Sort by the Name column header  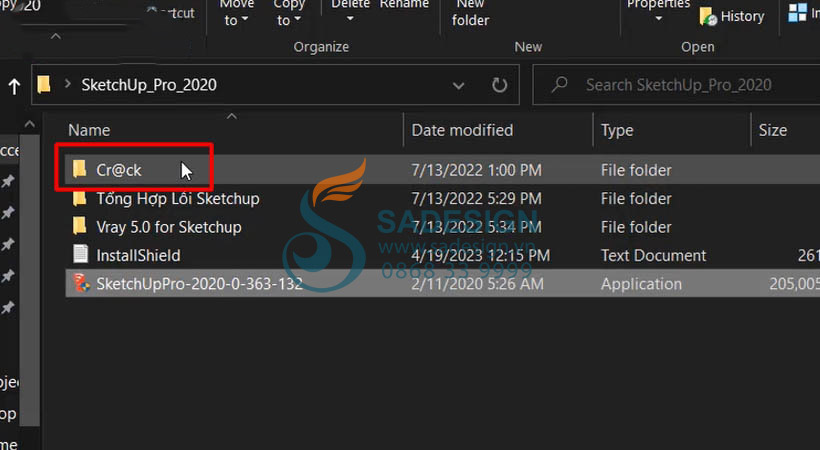(89, 130)
